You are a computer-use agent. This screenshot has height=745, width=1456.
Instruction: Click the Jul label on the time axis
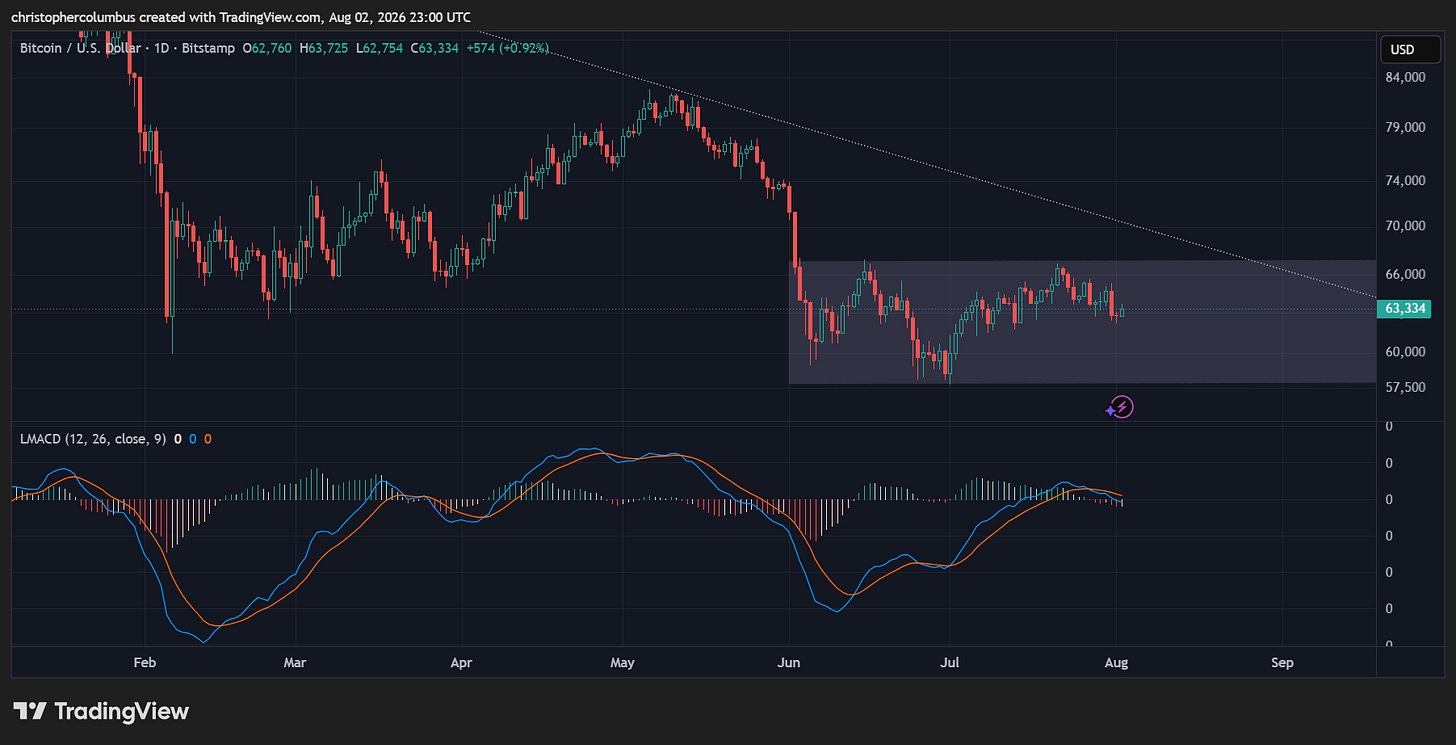tap(951, 662)
